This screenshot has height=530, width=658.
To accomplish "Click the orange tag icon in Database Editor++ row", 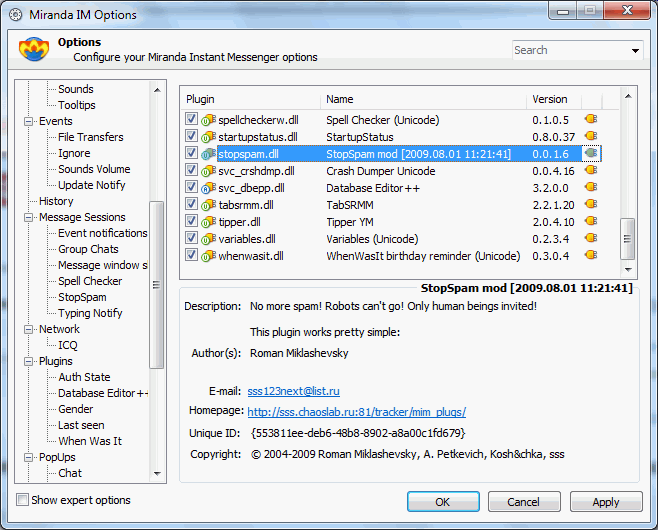I will click(591, 187).
